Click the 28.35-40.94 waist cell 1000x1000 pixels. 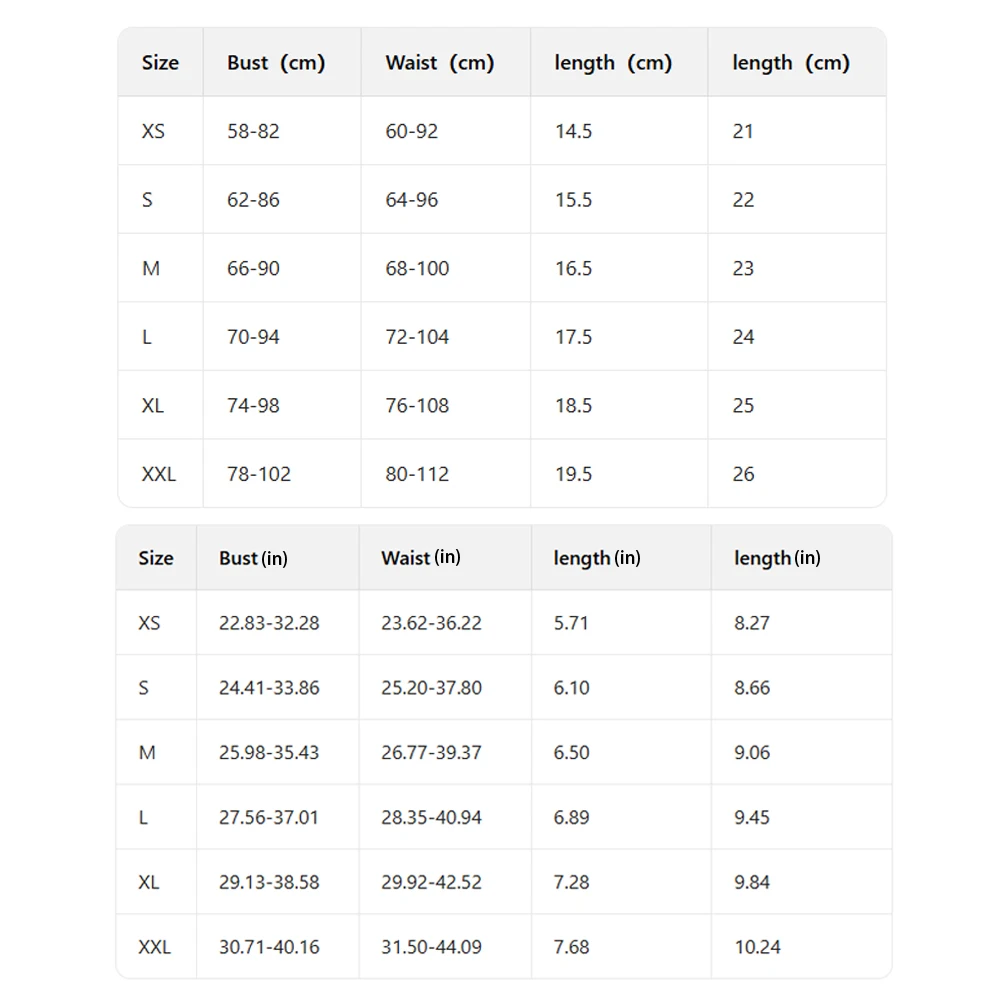click(431, 818)
